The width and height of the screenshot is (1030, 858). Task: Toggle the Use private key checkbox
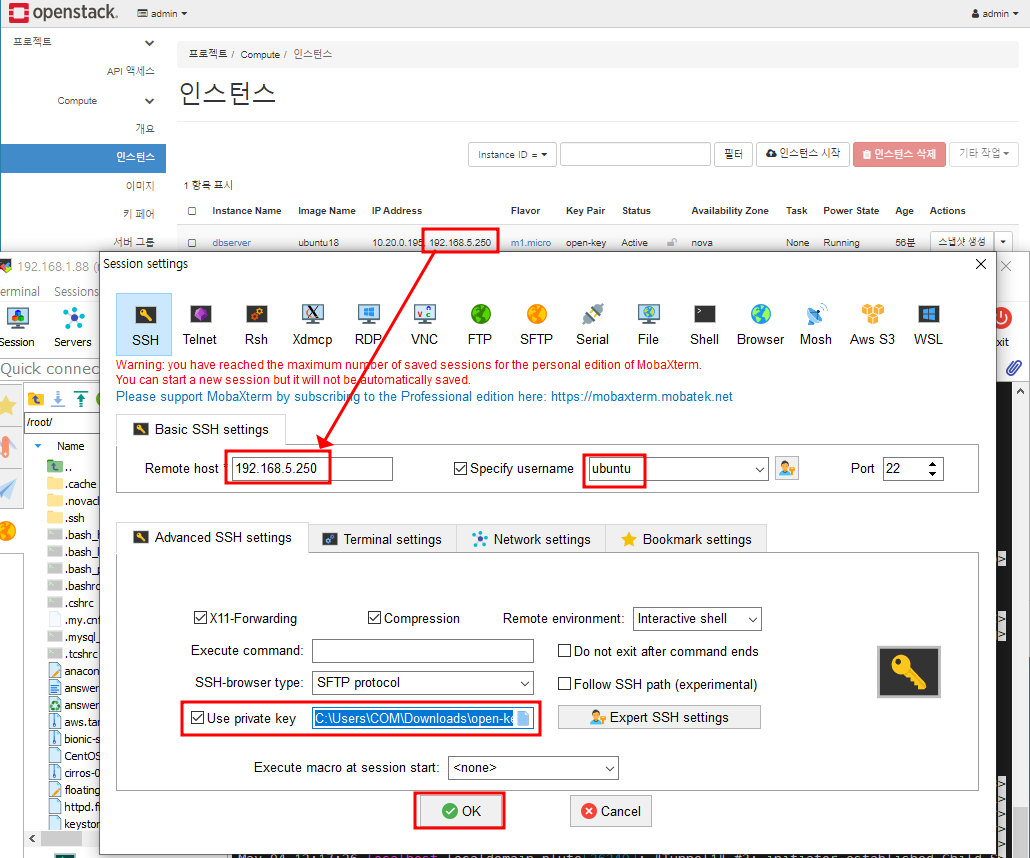click(197, 717)
